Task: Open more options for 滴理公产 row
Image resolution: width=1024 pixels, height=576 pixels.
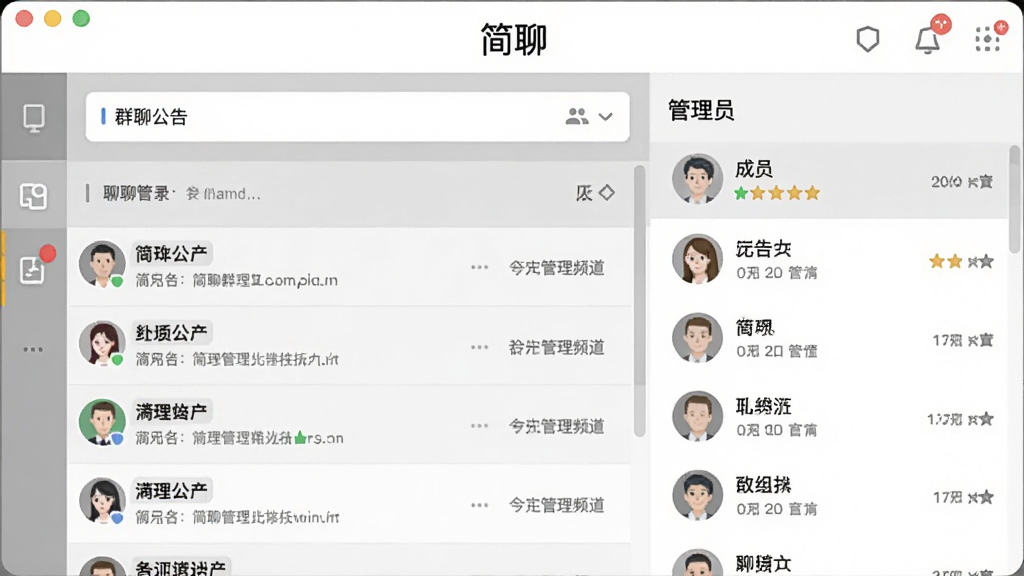Action: point(479,505)
